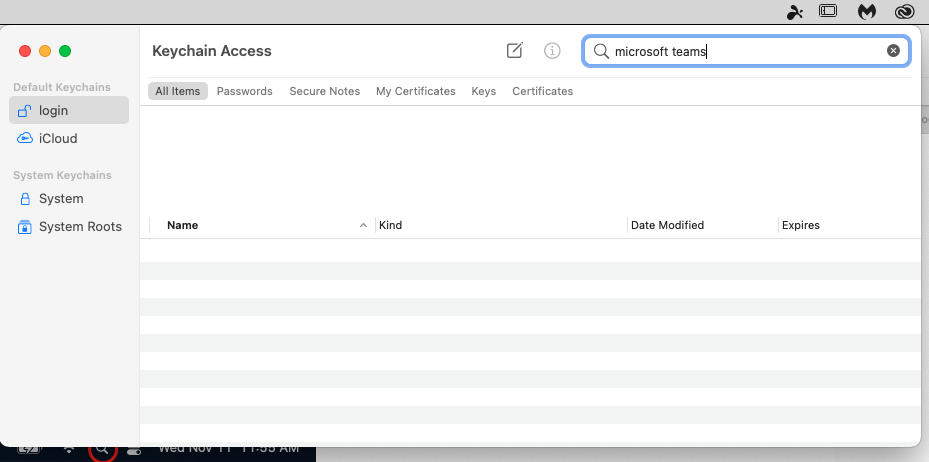Viewport: 929px width, 462px height.
Task: Open the display panel menu bar icon
Action: (x=828, y=12)
